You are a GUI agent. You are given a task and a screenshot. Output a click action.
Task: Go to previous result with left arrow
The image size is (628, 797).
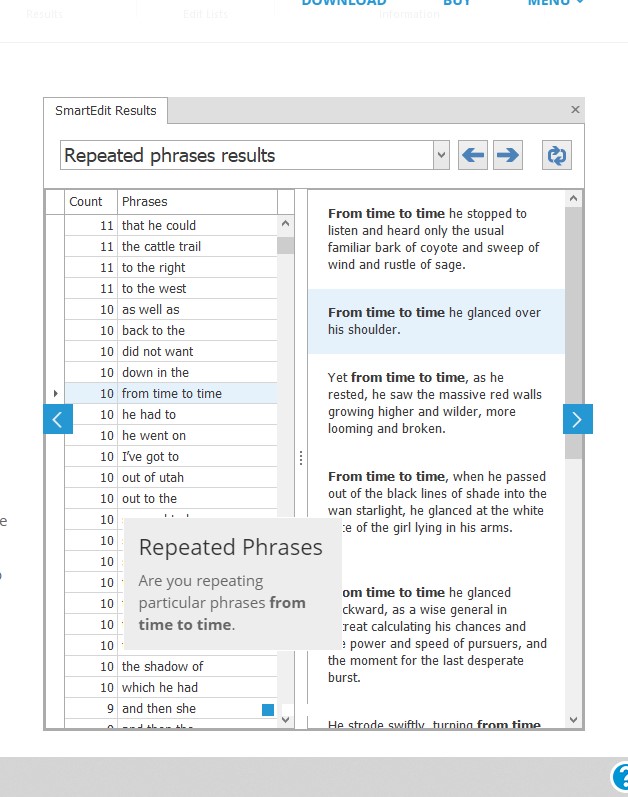pos(473,155)
